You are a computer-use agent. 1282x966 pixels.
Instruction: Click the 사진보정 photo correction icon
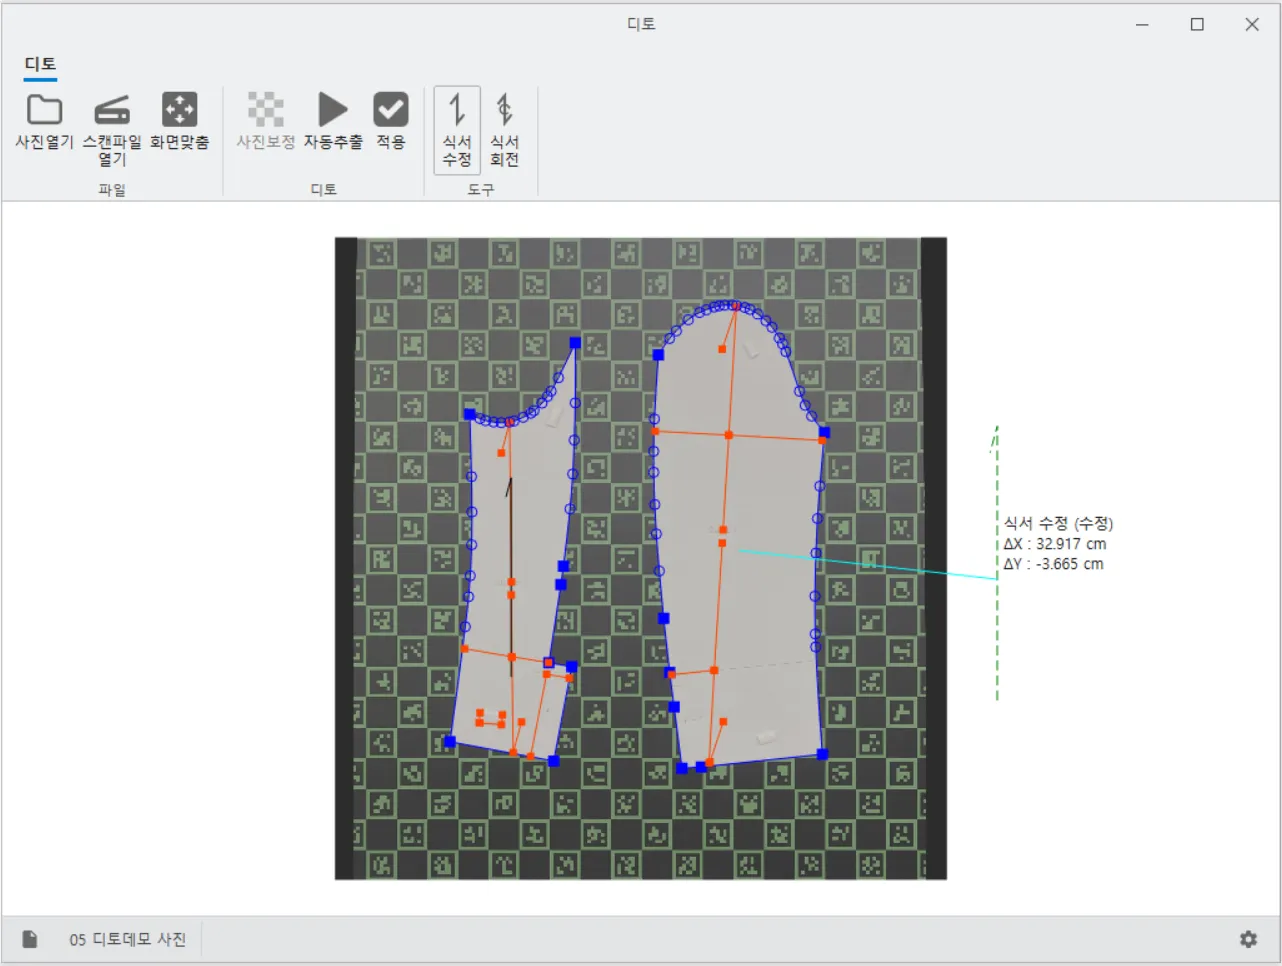265,121
